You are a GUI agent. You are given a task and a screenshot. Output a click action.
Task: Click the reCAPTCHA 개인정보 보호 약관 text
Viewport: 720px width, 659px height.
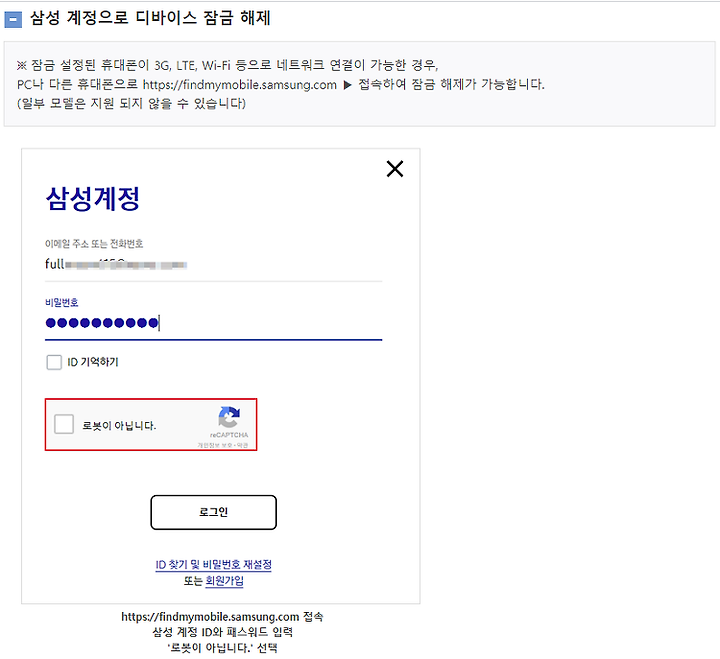[x=223, y=445]
